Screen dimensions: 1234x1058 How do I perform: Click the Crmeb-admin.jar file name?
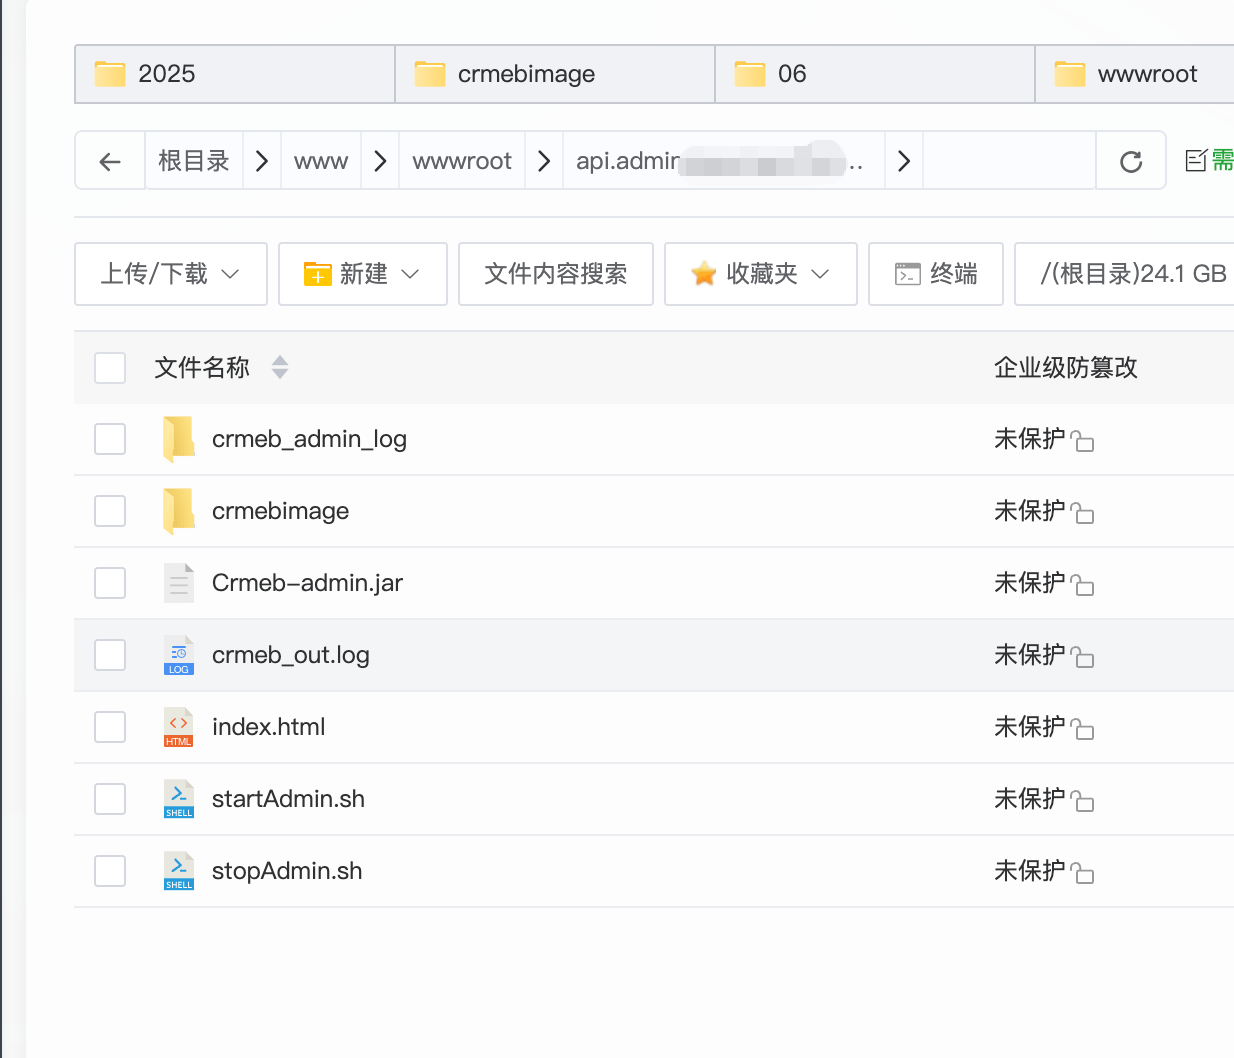click(307, 583)
